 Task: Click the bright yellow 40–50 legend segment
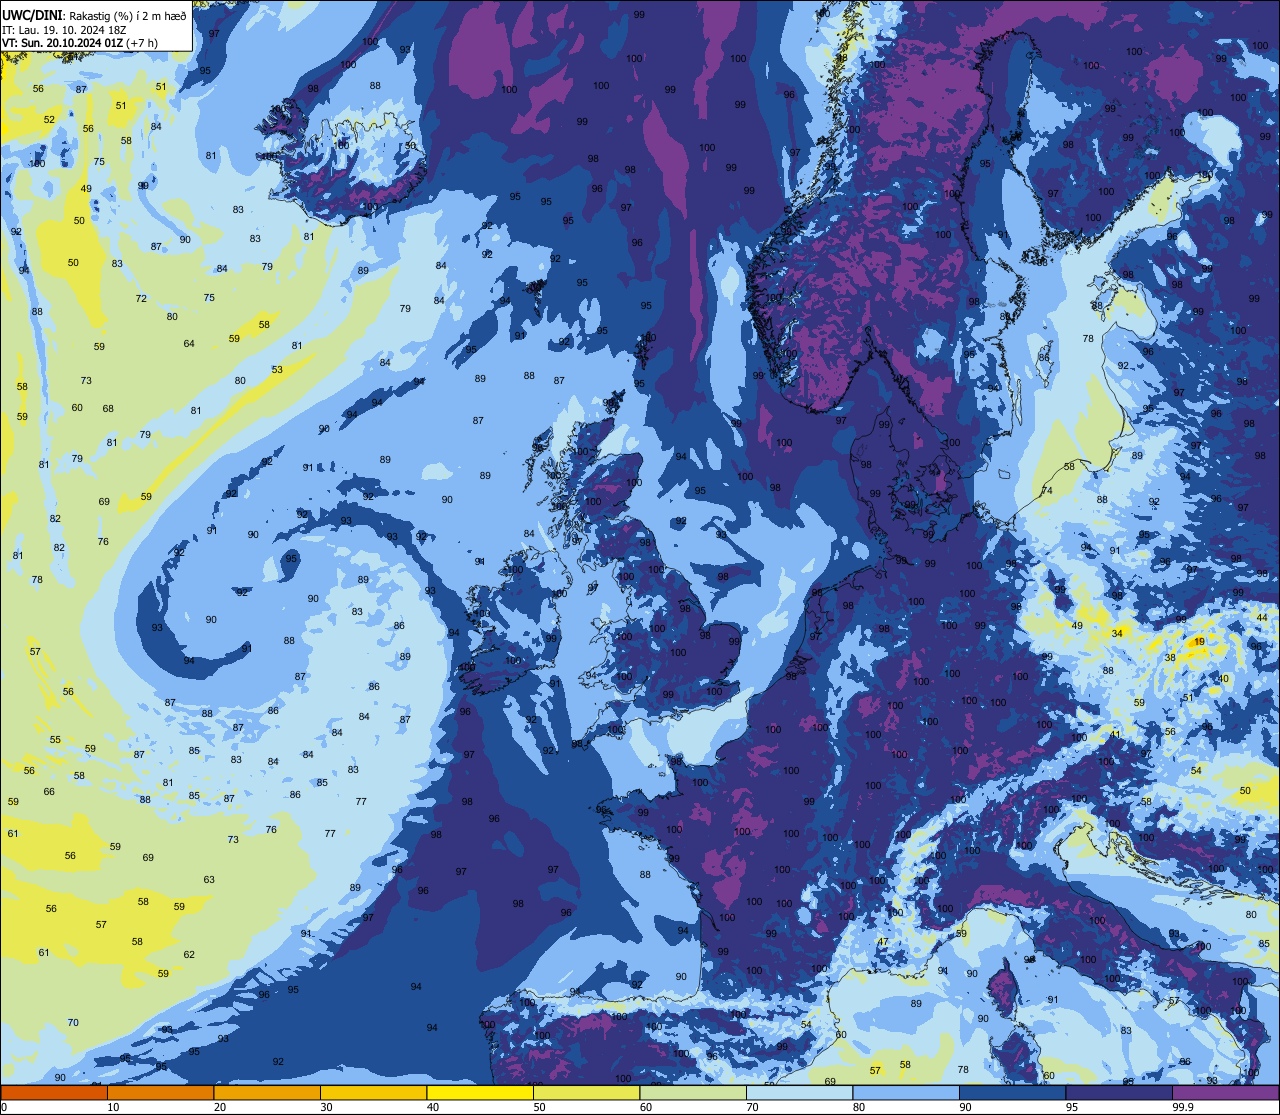(x=480, y=1093)
